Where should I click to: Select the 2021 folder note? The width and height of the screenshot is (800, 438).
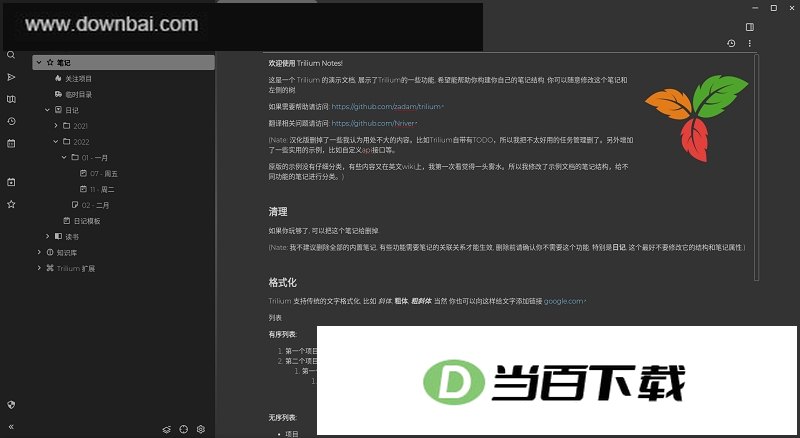pyautogui.click(x=80, y=126)
